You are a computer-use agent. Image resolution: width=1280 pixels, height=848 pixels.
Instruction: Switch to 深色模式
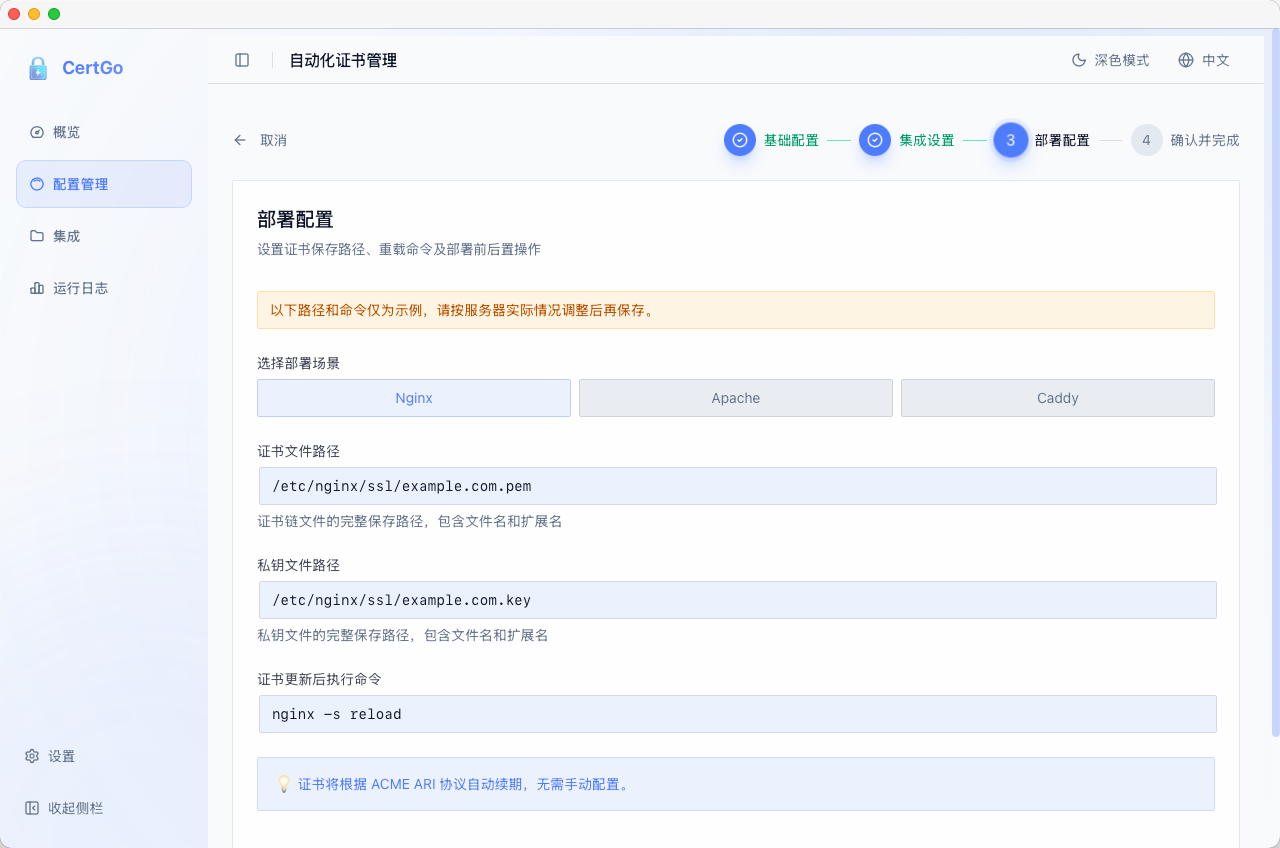coord(1110,60)
